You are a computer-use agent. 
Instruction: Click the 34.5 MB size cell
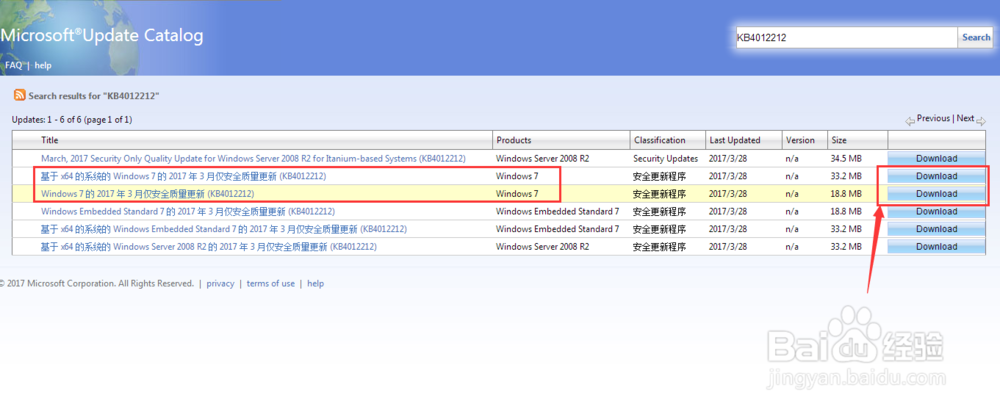[846, 158]
